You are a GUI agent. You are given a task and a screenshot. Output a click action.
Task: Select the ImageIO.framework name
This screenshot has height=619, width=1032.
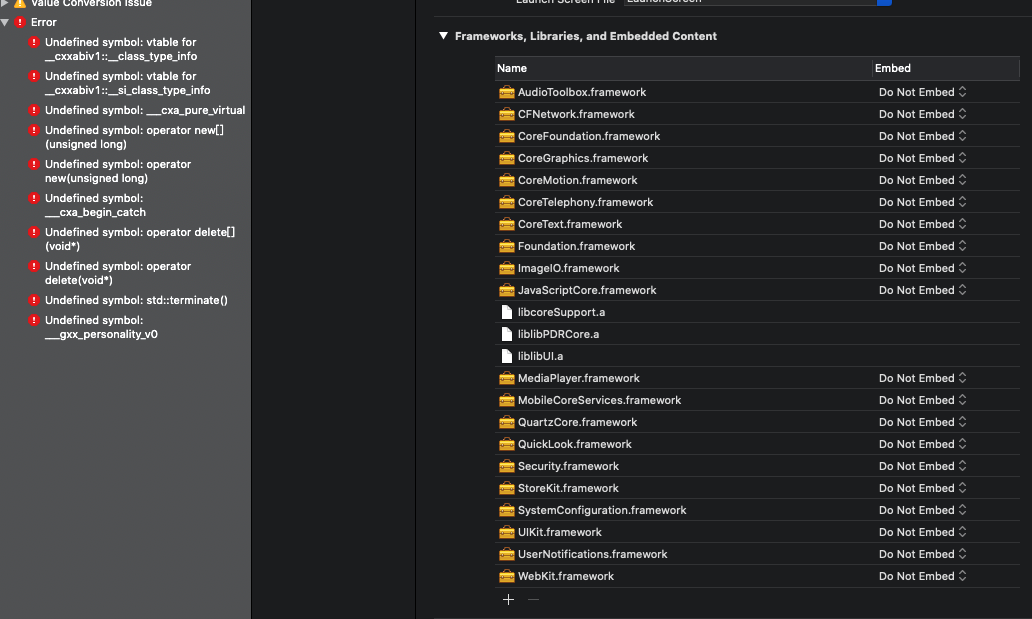(569, 268)
